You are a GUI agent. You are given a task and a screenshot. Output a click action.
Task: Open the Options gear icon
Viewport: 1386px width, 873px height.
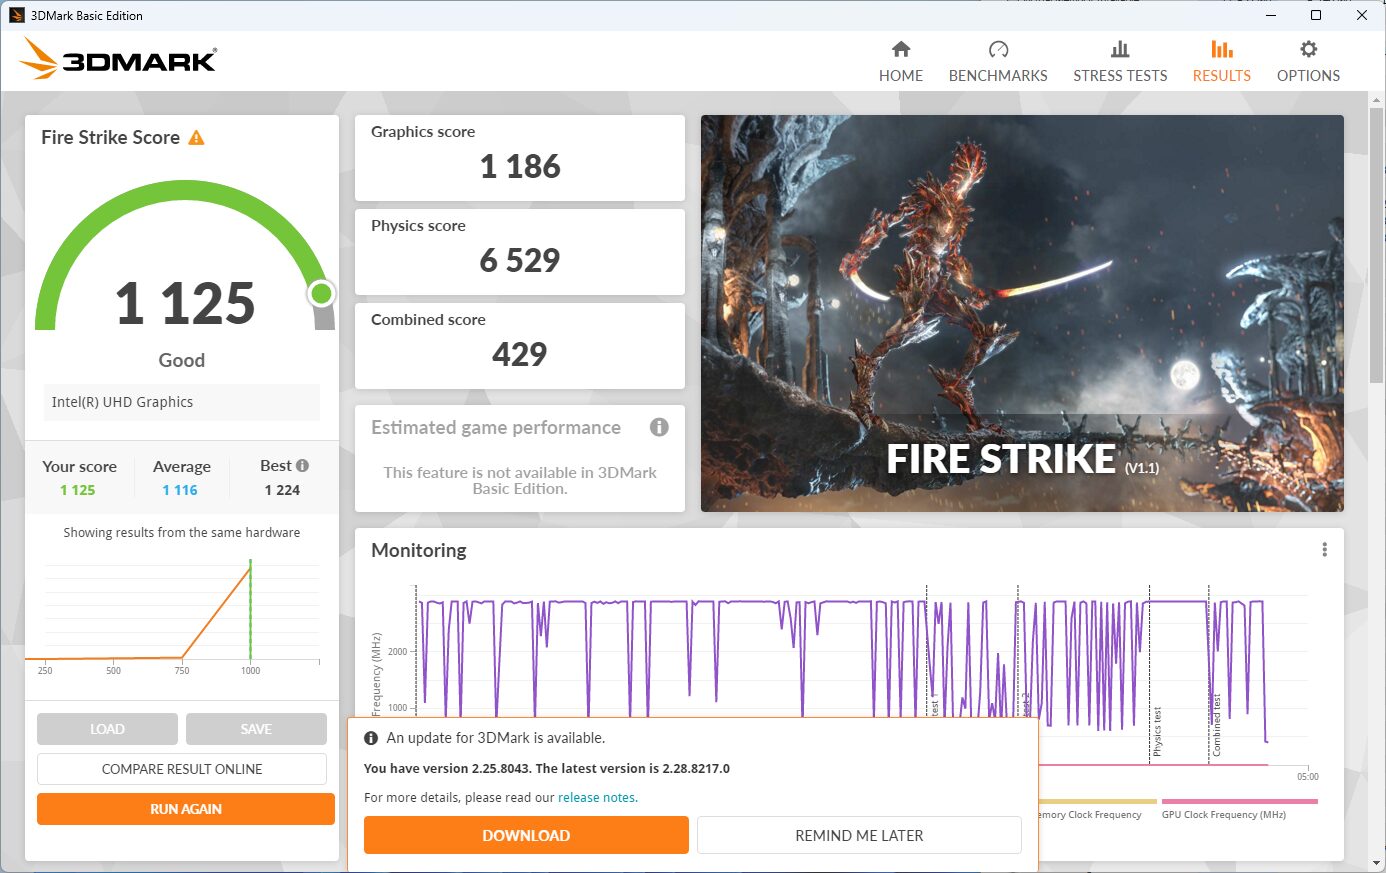(1308, 49)
